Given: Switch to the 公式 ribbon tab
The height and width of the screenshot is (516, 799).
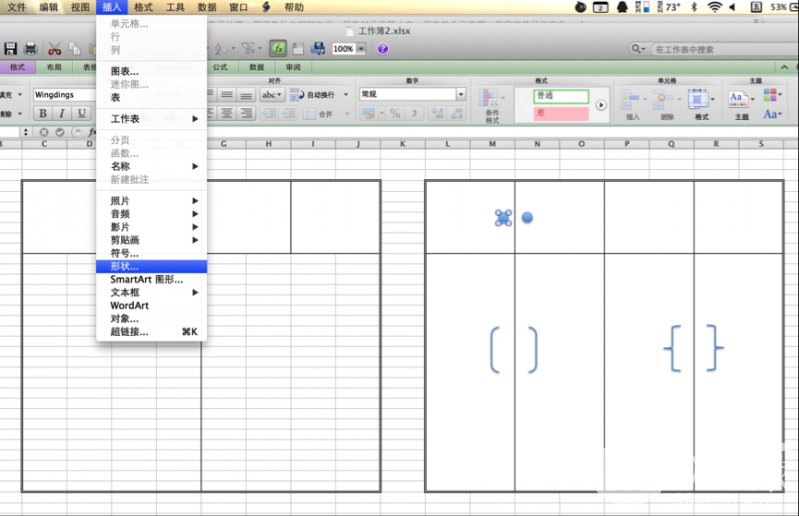Looking at the screenshot, I should click(x=220, y=67).
